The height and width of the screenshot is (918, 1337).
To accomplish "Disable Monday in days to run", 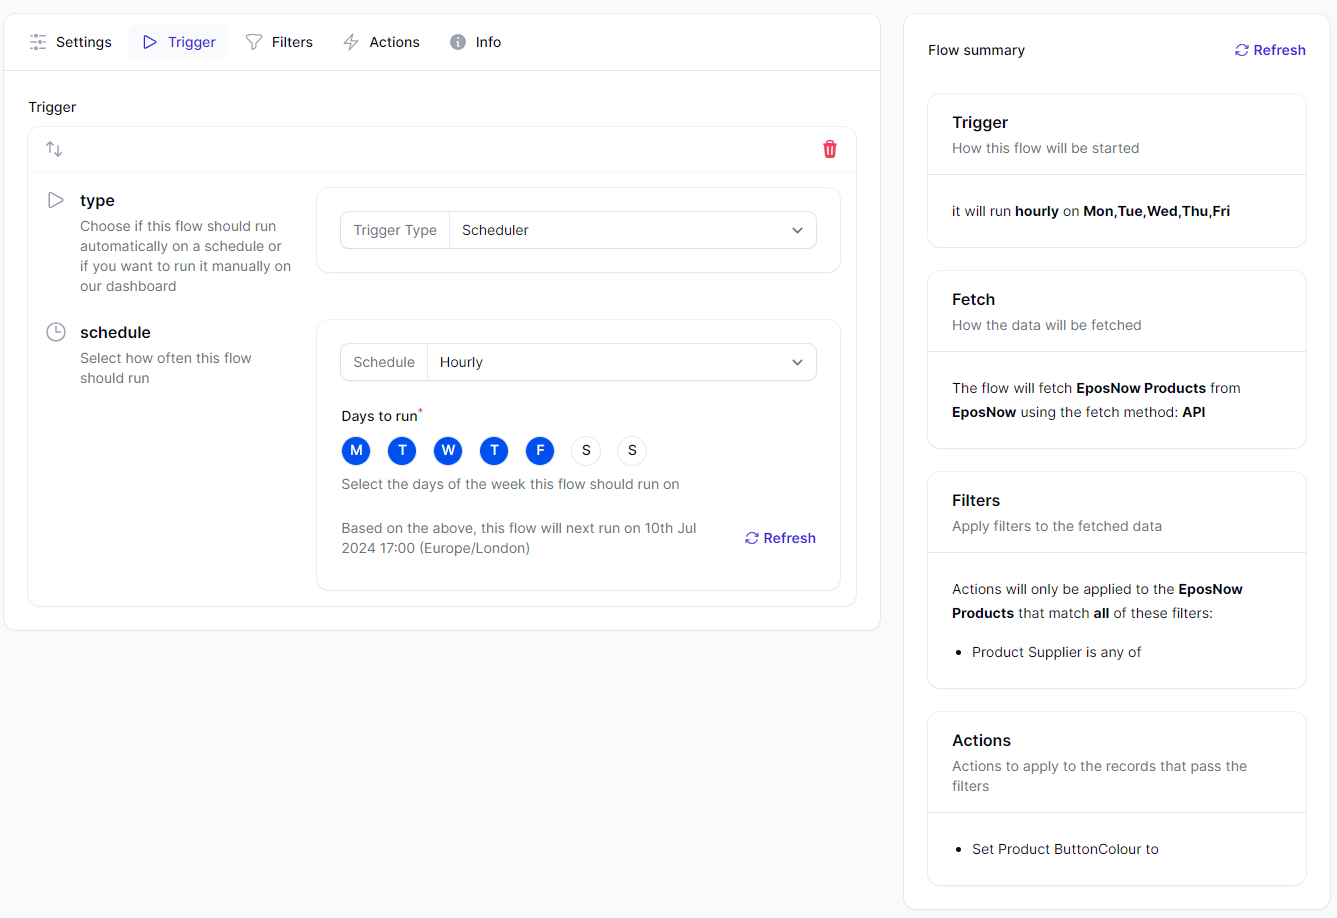I will click(x=356, y=451).
